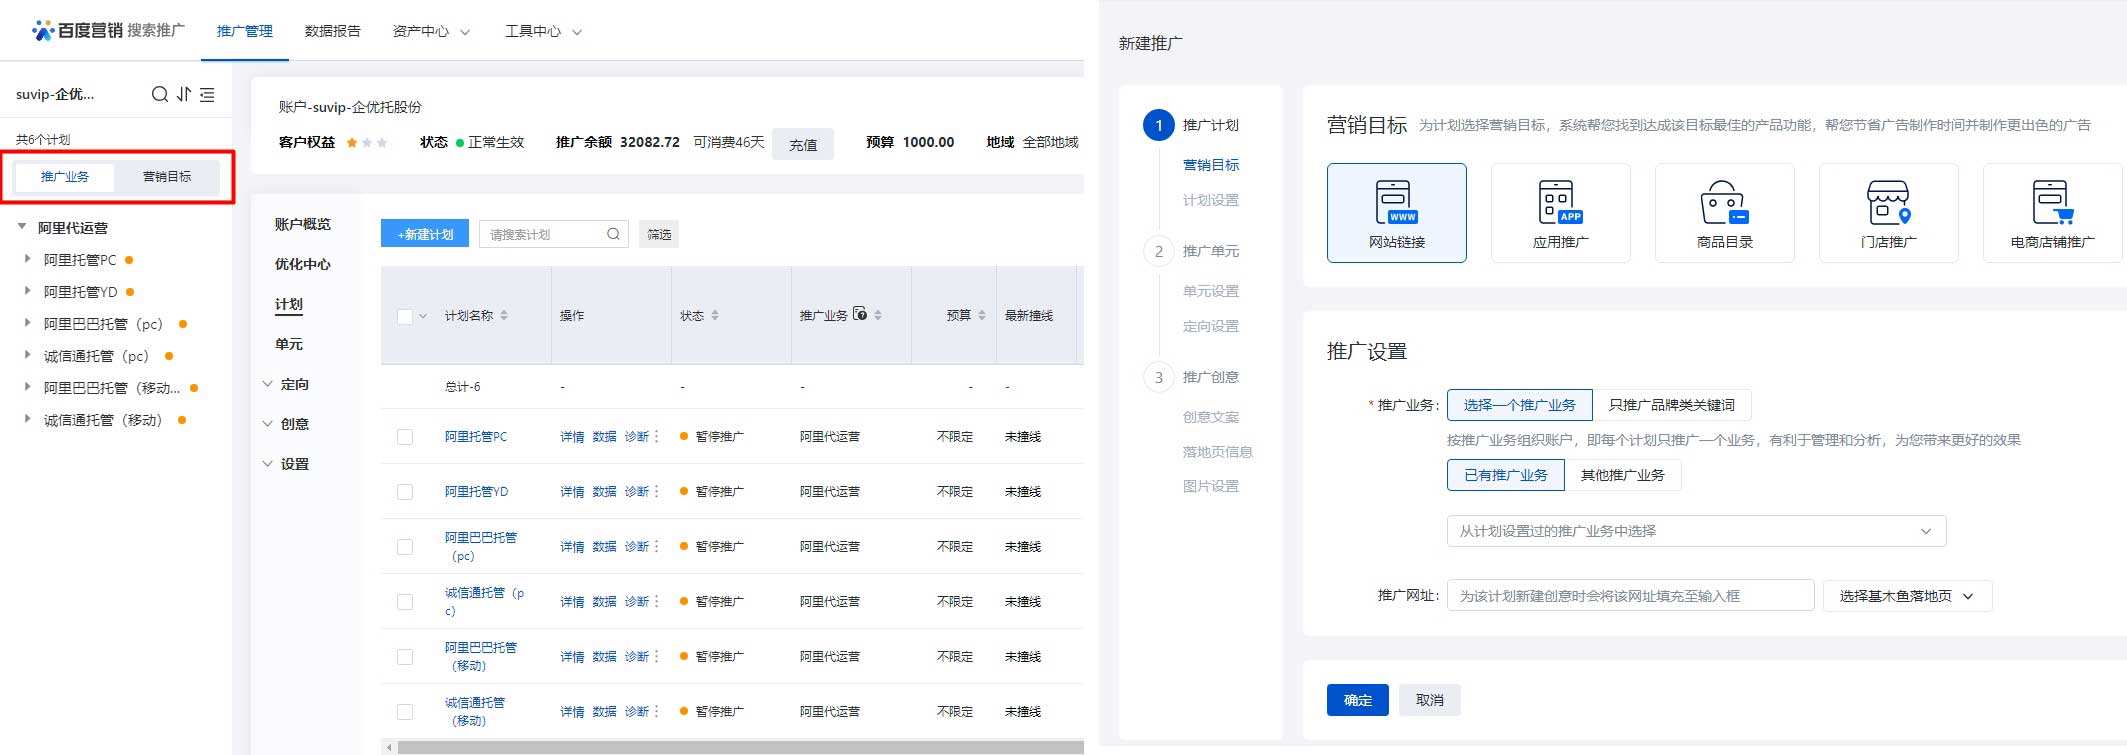Click the help icon next to 推广业务 column

click(860, 314)
